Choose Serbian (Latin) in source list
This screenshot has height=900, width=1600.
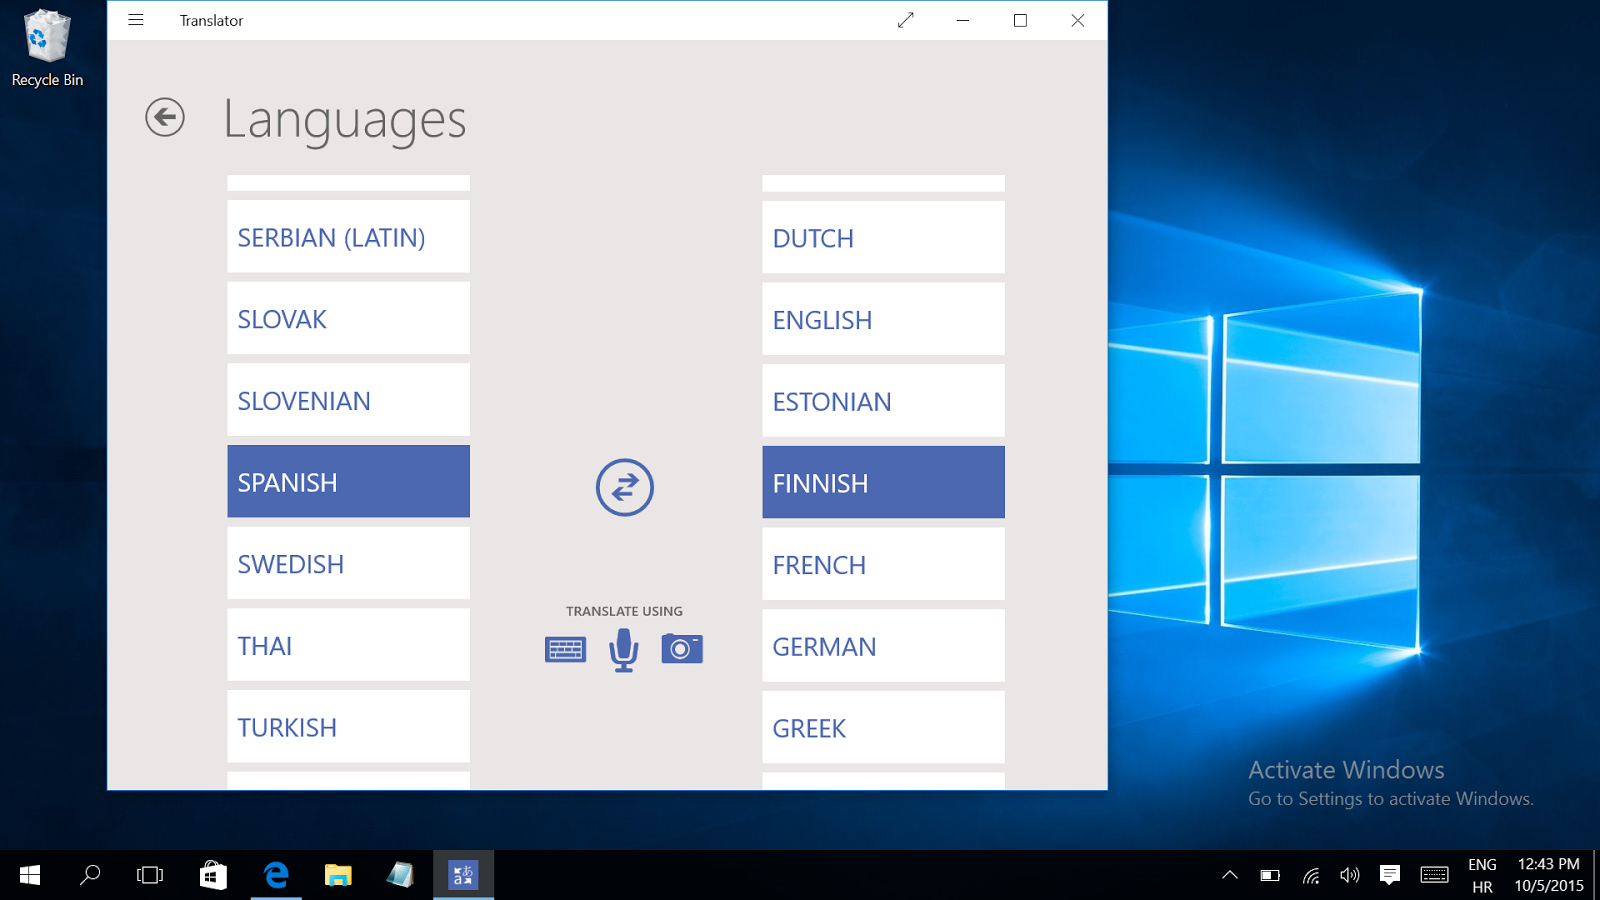coord(348,237)
